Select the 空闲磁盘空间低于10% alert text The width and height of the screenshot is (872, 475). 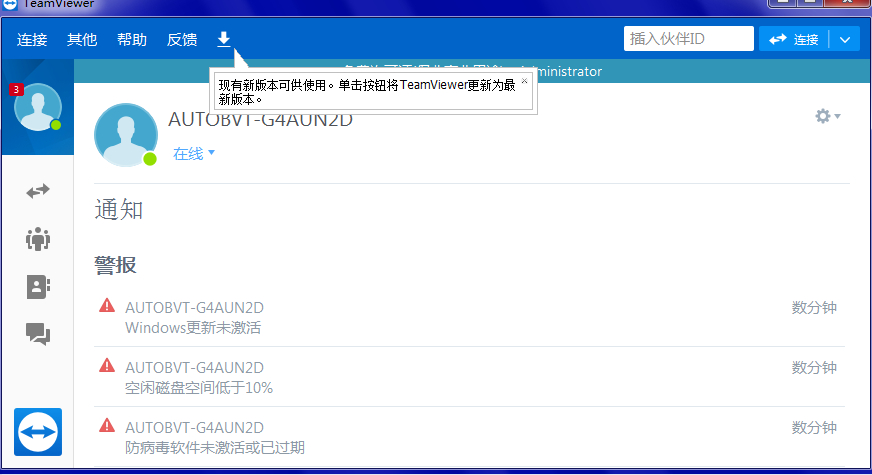tap(199, 388)
